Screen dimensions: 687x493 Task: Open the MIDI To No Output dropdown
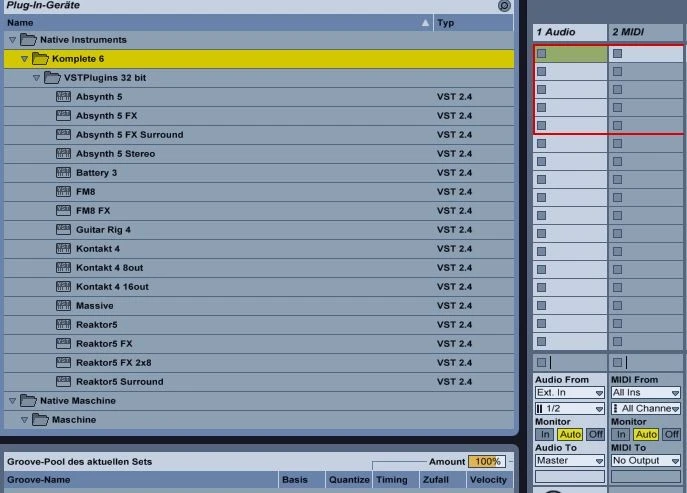pyautogui.click(x=646, y=461)
